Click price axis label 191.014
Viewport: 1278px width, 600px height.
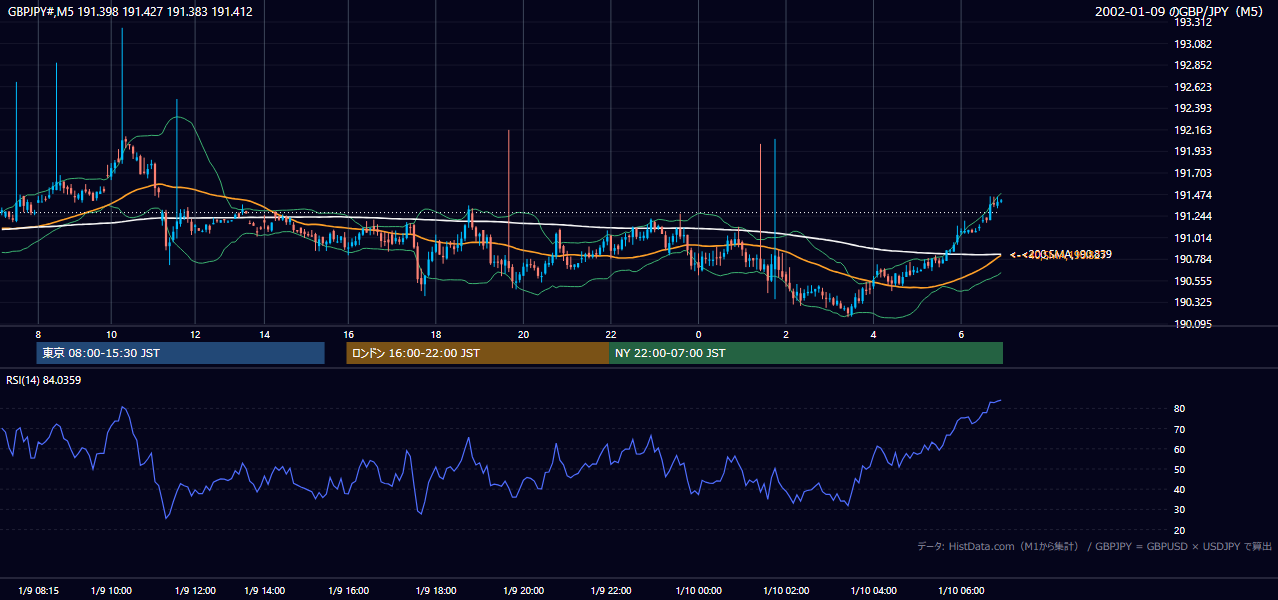1193,238
